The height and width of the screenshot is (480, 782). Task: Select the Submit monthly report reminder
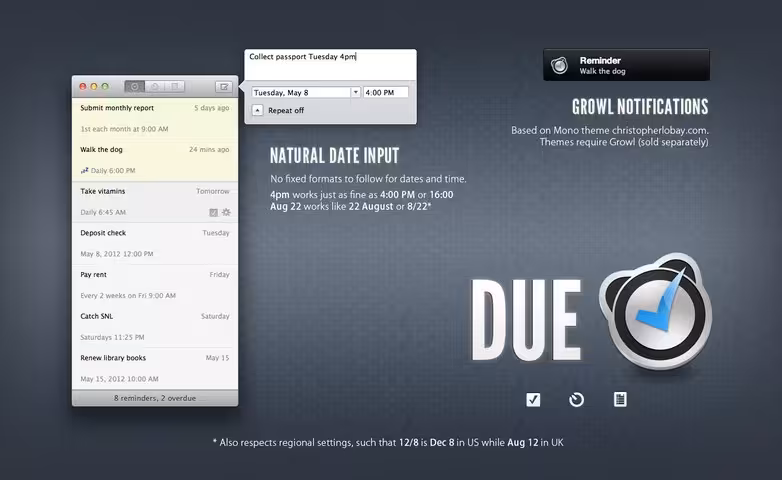tap(155, 118)
